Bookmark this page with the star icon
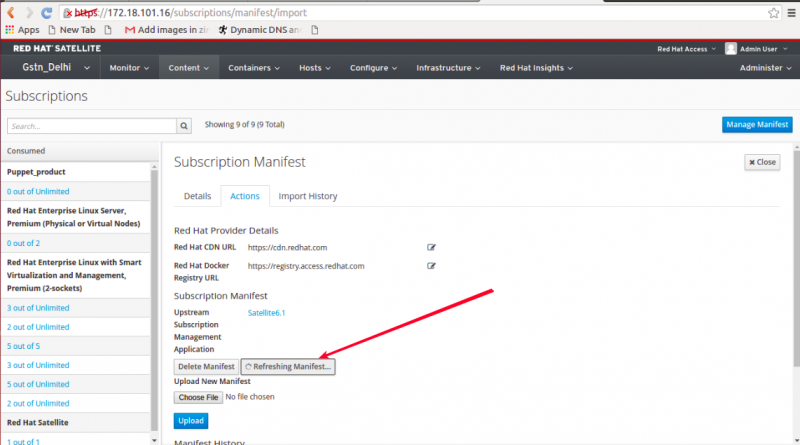Screen dimensions: 800x445 773,13
